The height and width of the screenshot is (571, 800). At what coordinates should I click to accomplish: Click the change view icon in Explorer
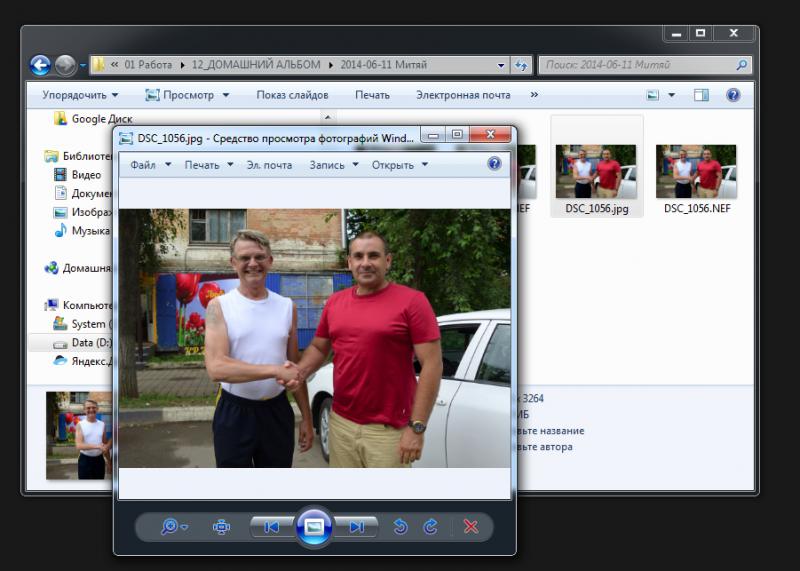point(653,95)
